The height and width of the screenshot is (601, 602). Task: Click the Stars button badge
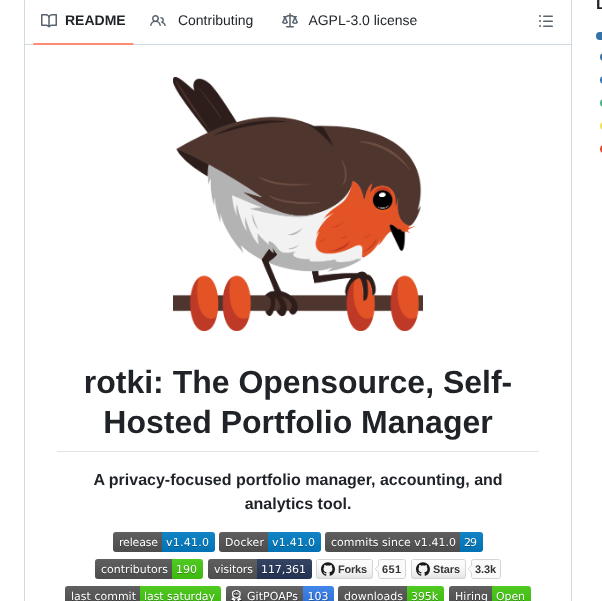(438, 569)
